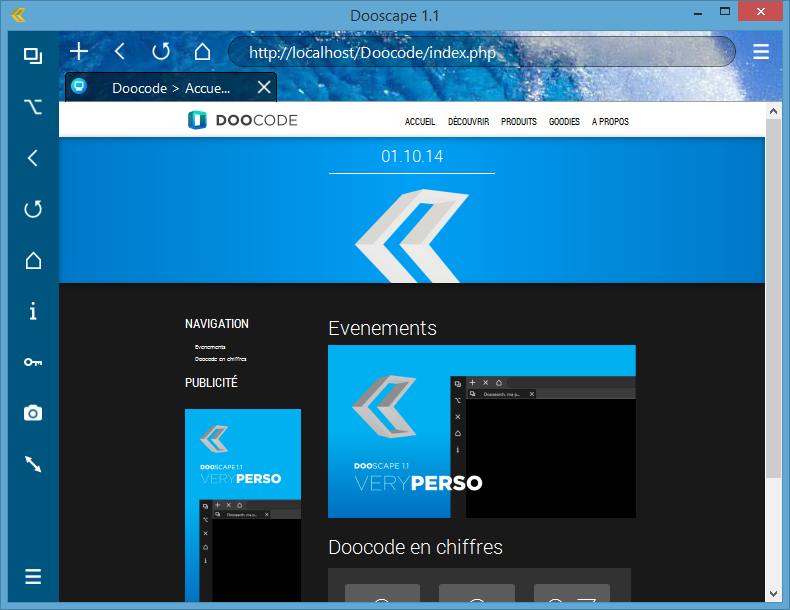Click the GOODIES navigation link
790x610 pixels.
[x=564, y=122]
